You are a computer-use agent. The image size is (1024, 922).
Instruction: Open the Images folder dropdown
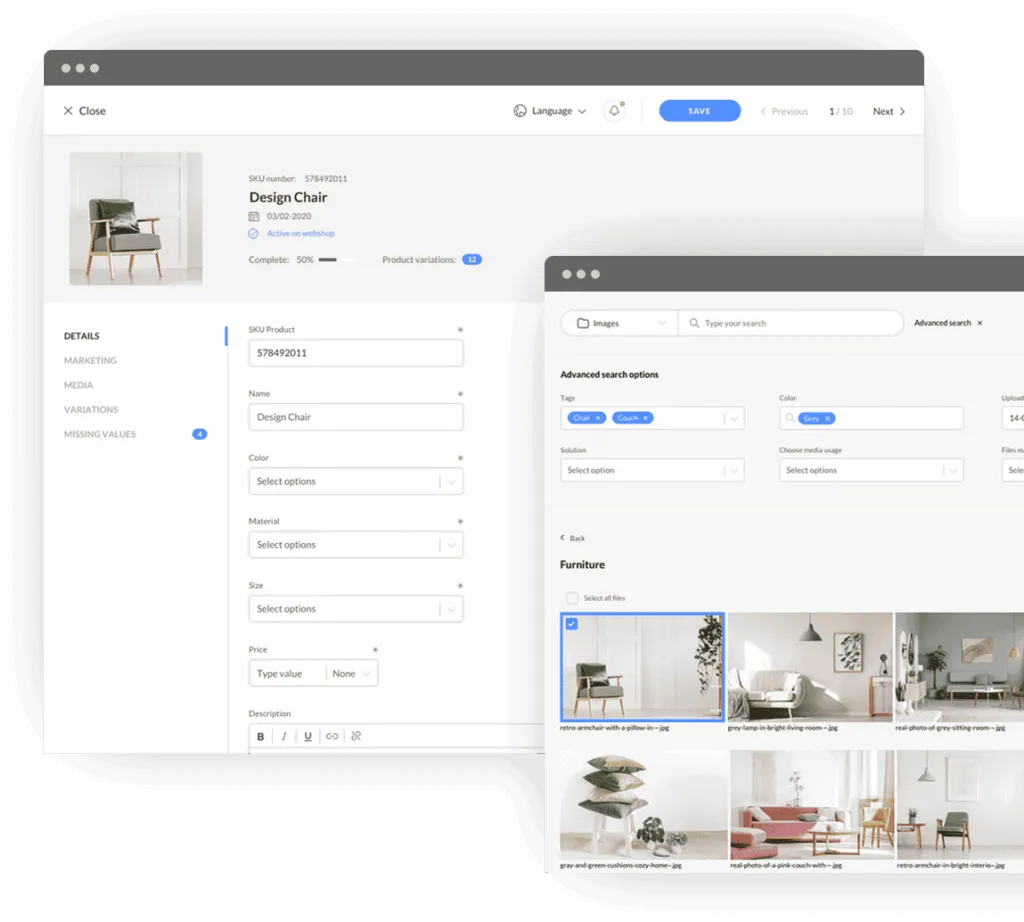click(620, 323)
